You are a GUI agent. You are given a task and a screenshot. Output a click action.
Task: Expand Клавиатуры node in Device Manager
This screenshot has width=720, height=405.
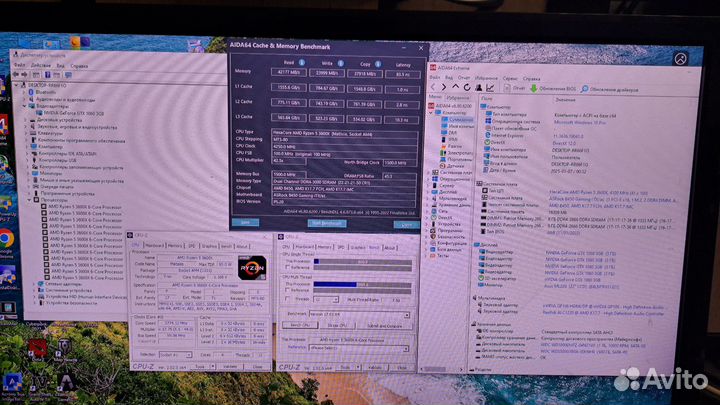(x=26, y=133)
